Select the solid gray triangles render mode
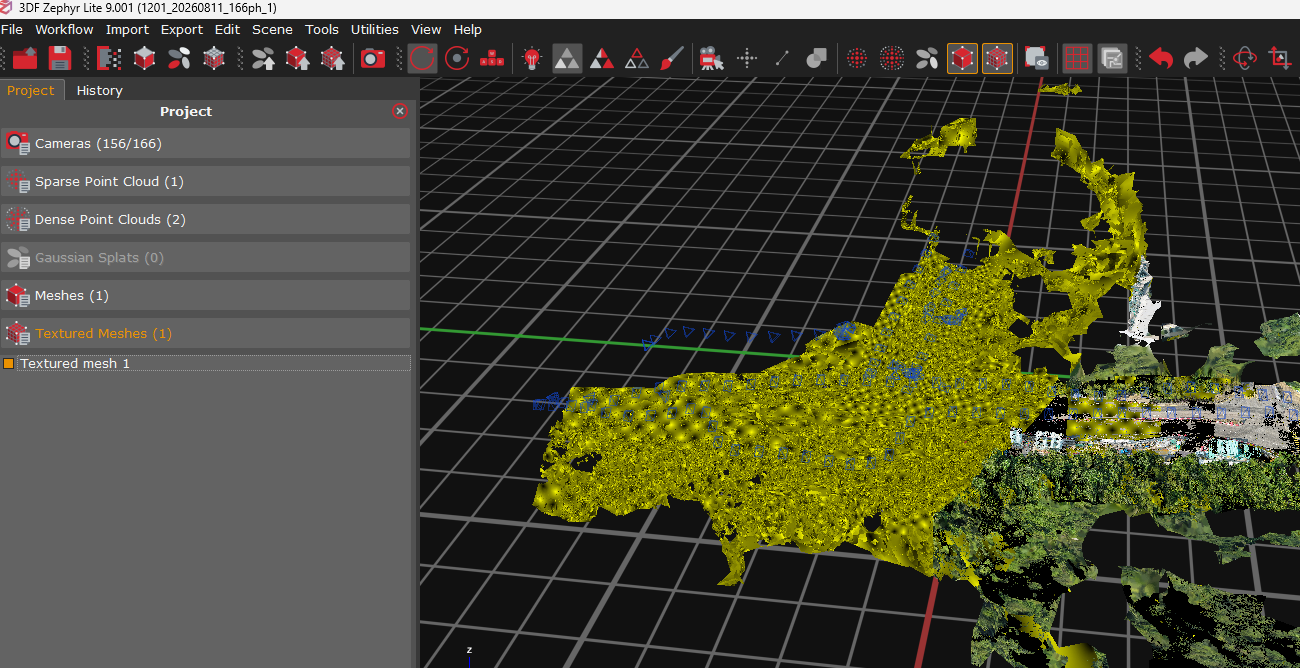The height and width of the screenshot is (668, 1300). click(567, 58)
